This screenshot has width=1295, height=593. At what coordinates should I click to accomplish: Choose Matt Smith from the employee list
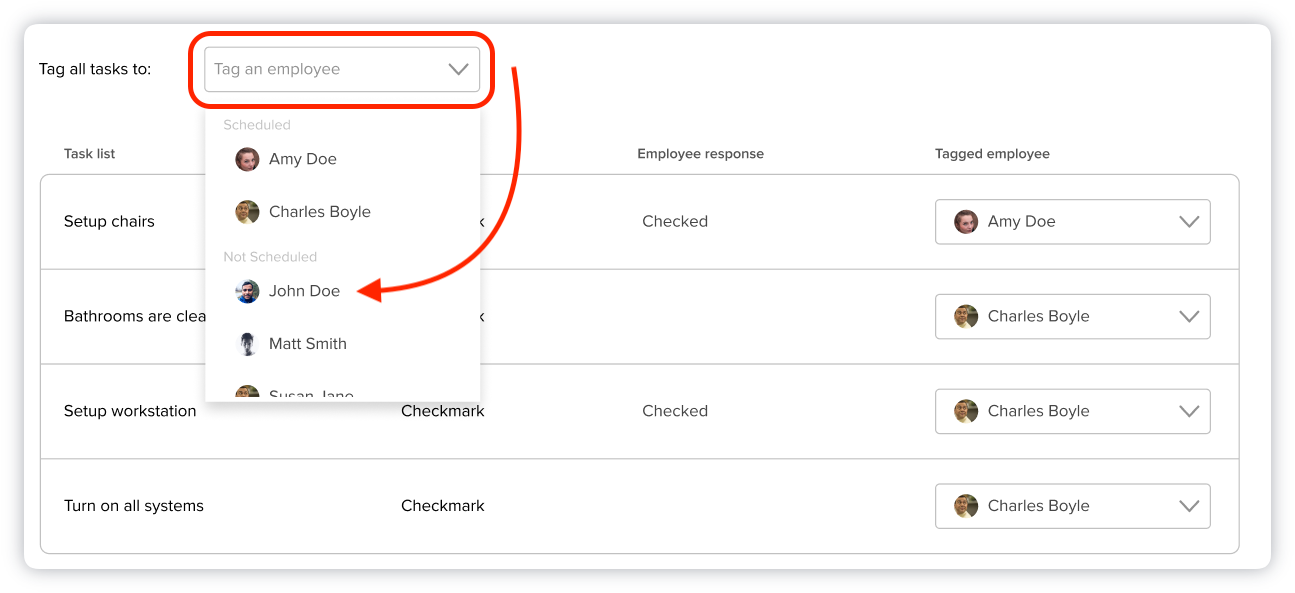click(x=308, y=344)
